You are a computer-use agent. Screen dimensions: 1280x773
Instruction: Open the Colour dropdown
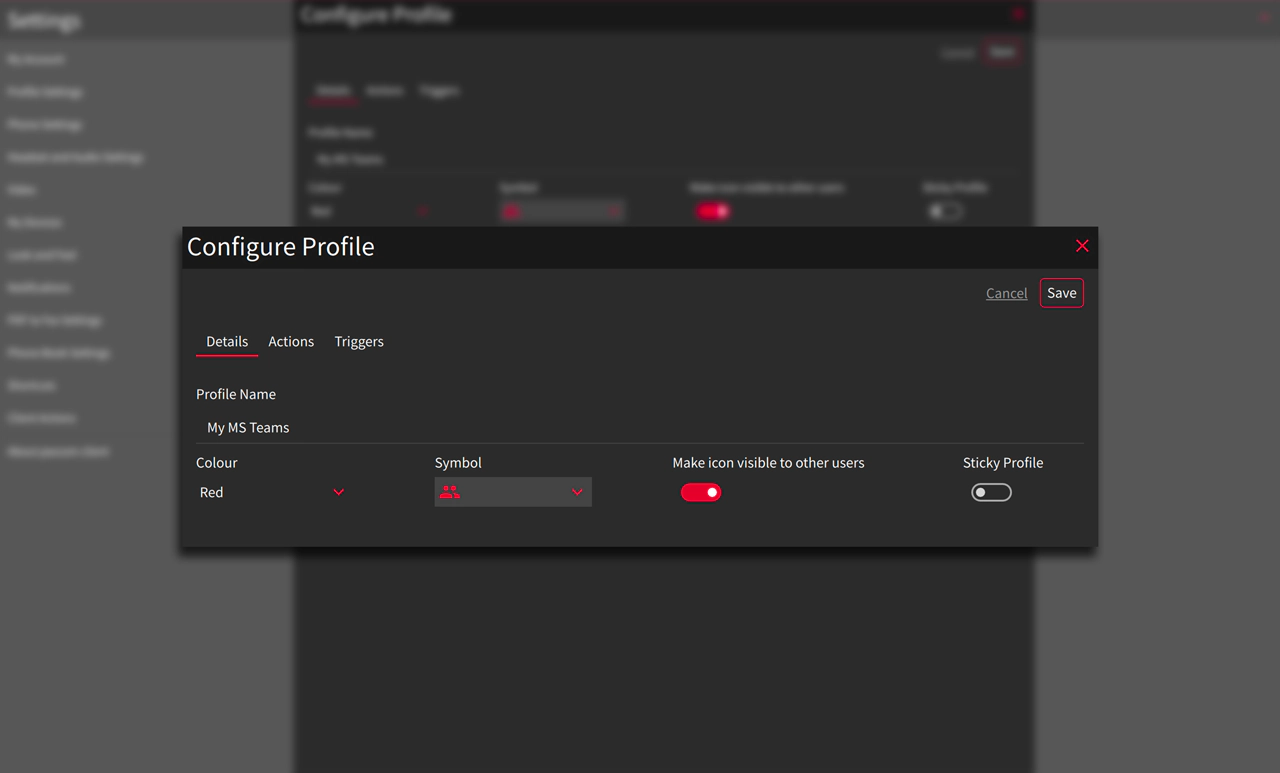point(270,491)
